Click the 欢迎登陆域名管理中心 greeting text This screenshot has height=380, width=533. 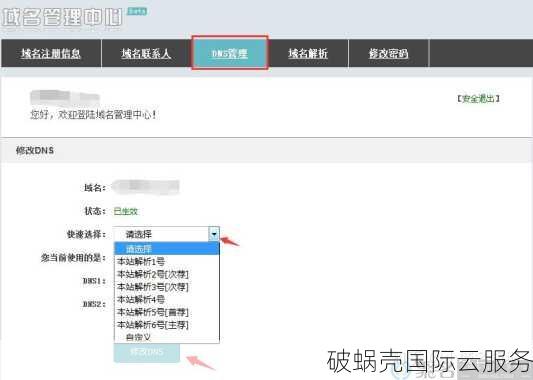point(93,115)
